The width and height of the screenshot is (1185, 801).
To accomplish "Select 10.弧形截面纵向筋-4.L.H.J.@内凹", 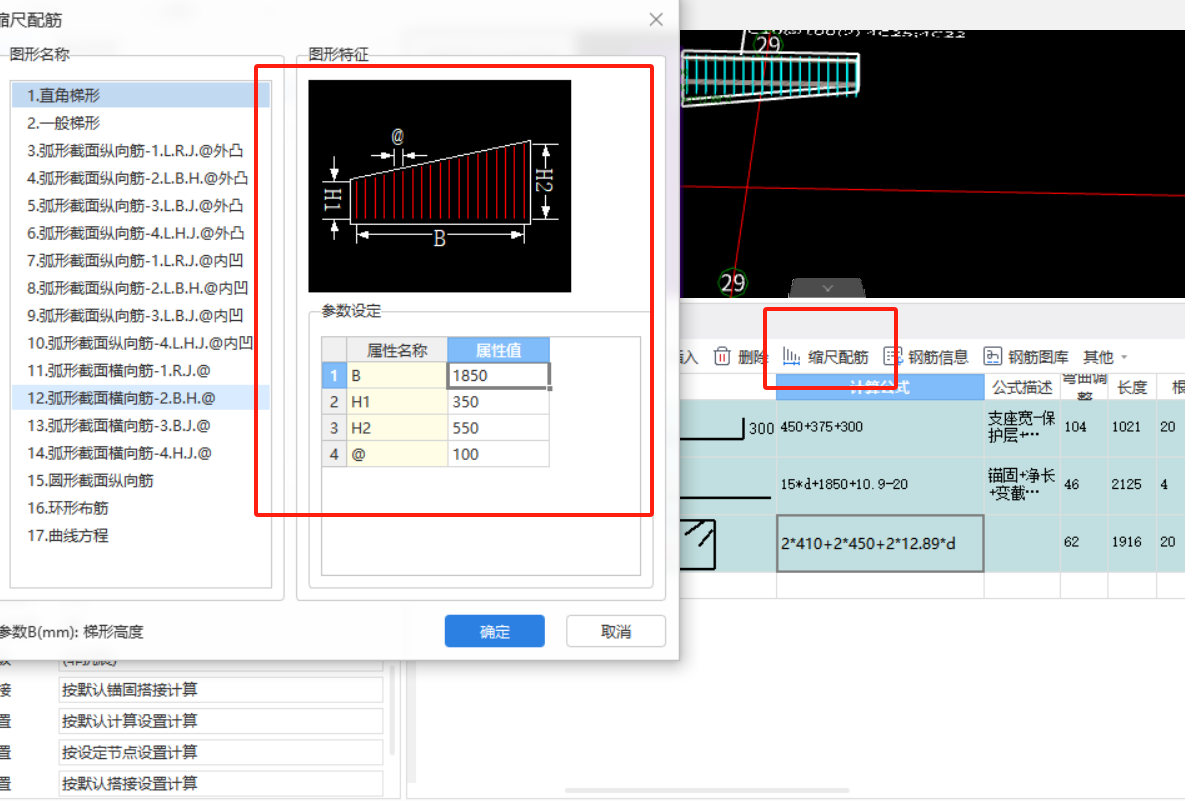I will [x=141, y=343].
